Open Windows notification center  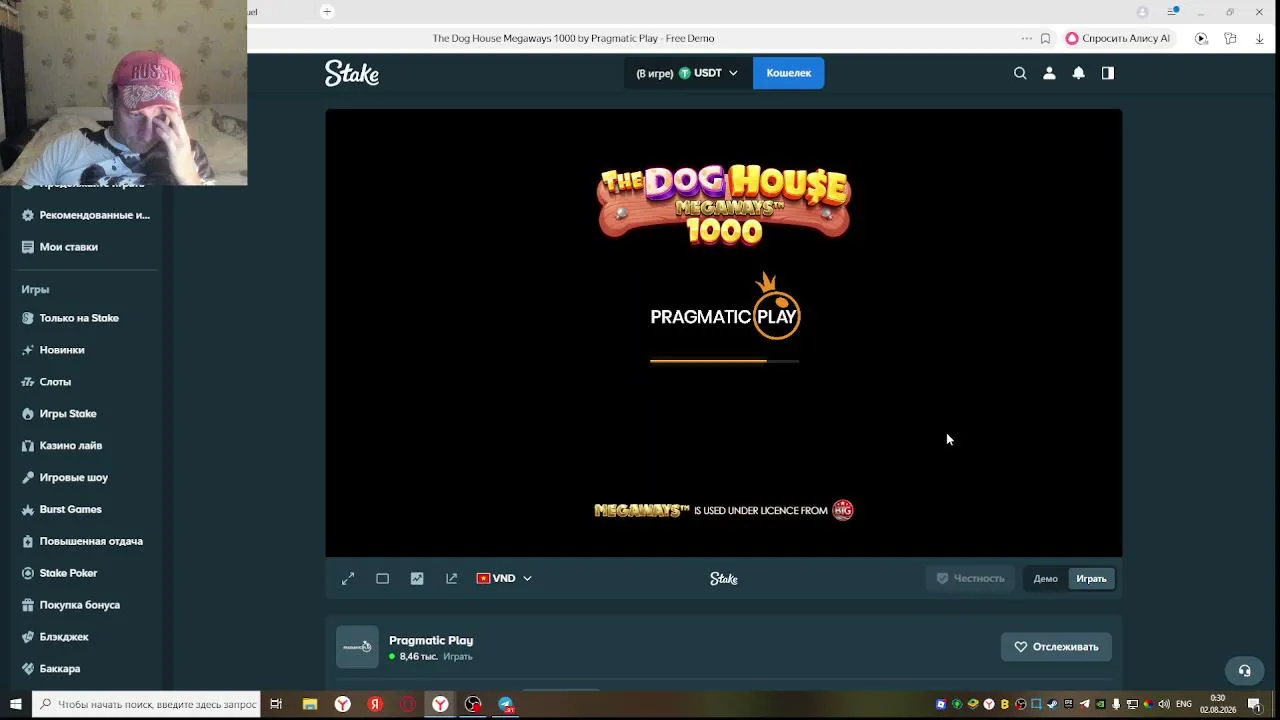[1254, 704]
